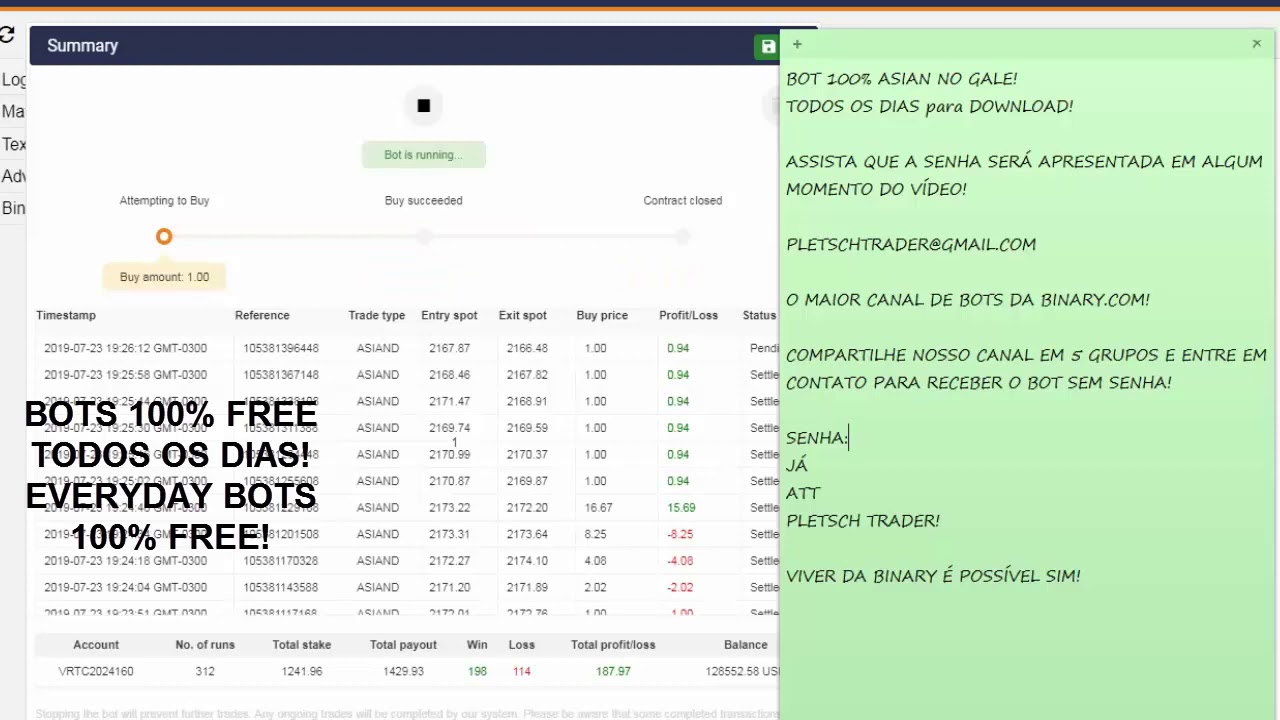Click entry spot 2173.22 cell
Viewport: 1280px width, 720px height.
pos(449,508)
